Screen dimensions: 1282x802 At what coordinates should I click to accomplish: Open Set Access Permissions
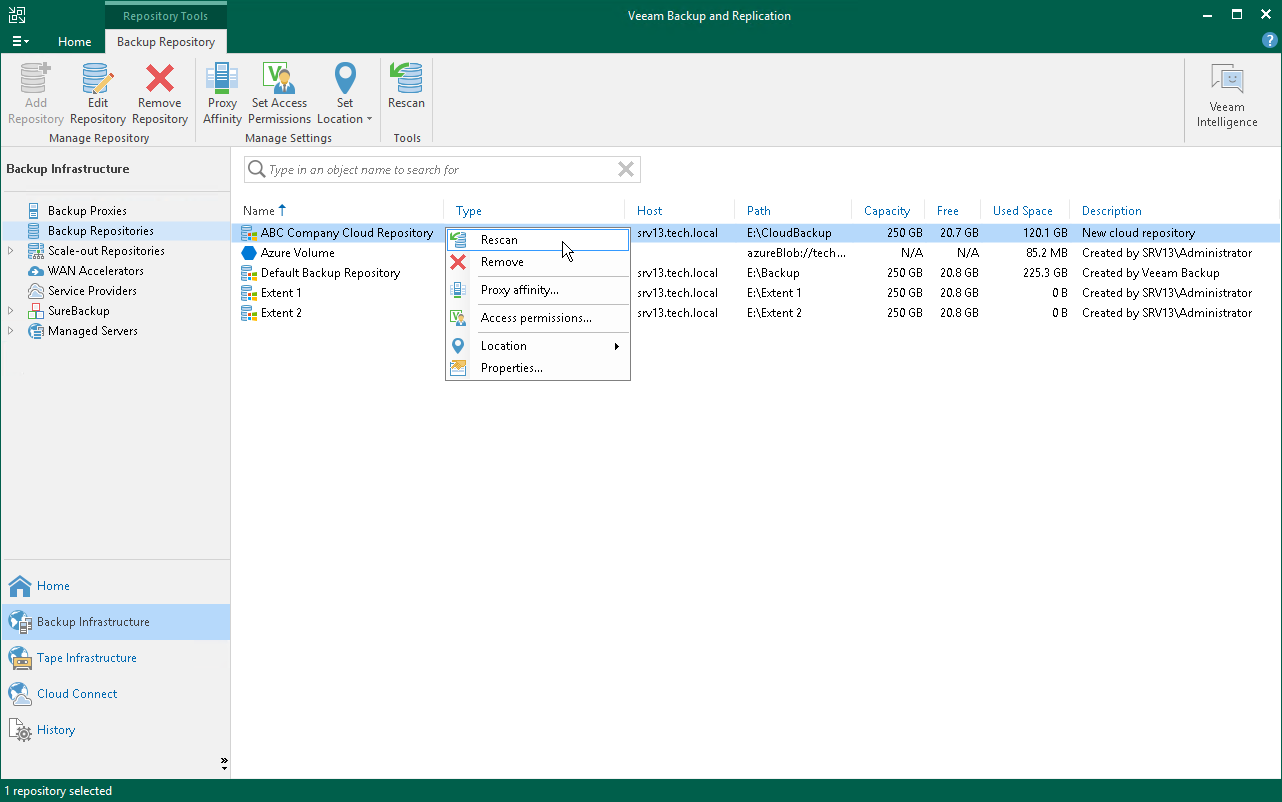click(x=279, y=90)
